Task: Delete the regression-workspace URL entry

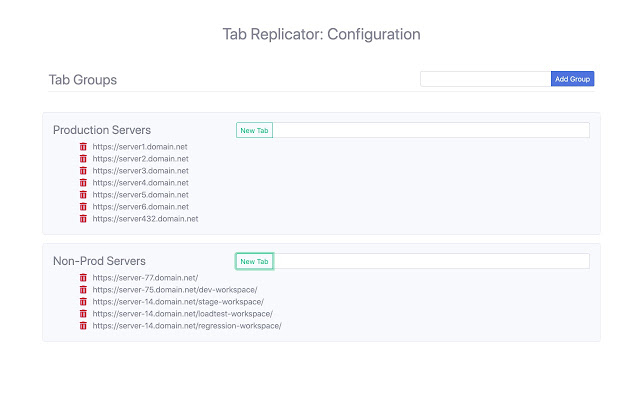Action: coord(84,326)
